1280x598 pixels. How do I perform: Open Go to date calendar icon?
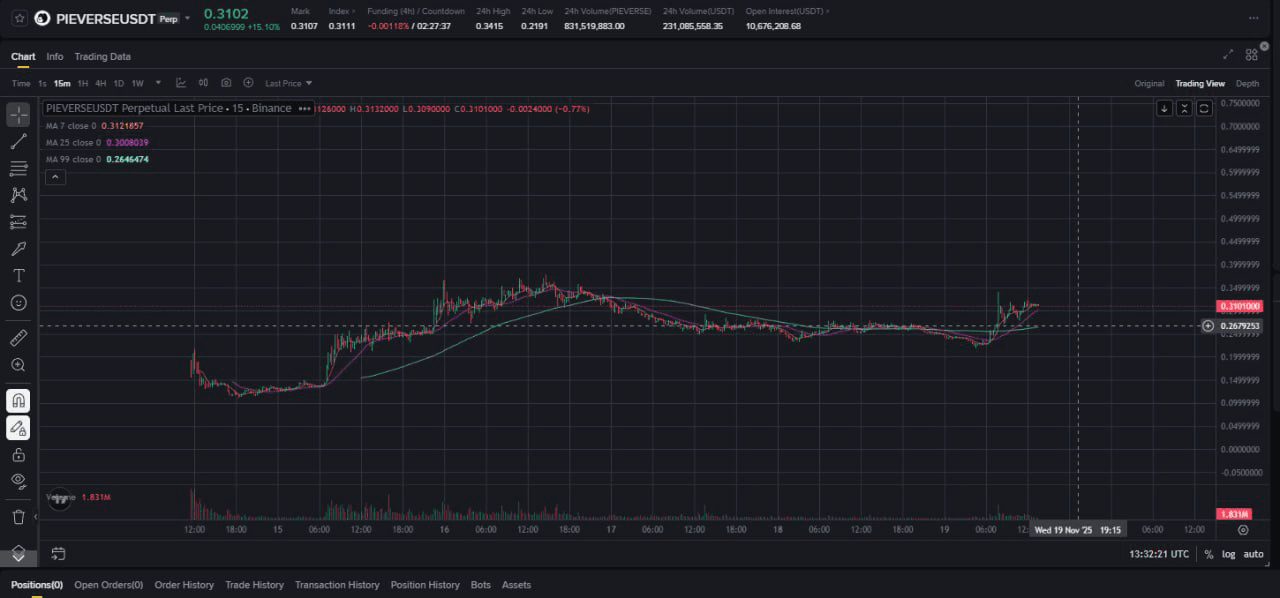(x=58, y=553)
